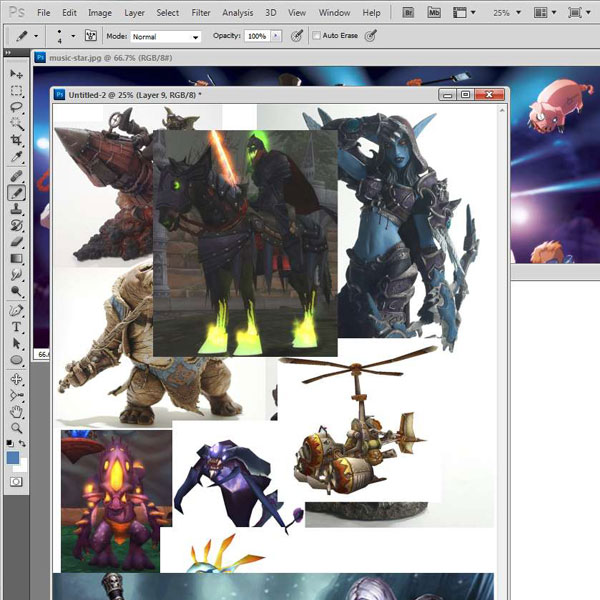Open Mini Bridge with Mb button
Screen dimensions: 600x600
pyautogui.click(x=434, y=13)
